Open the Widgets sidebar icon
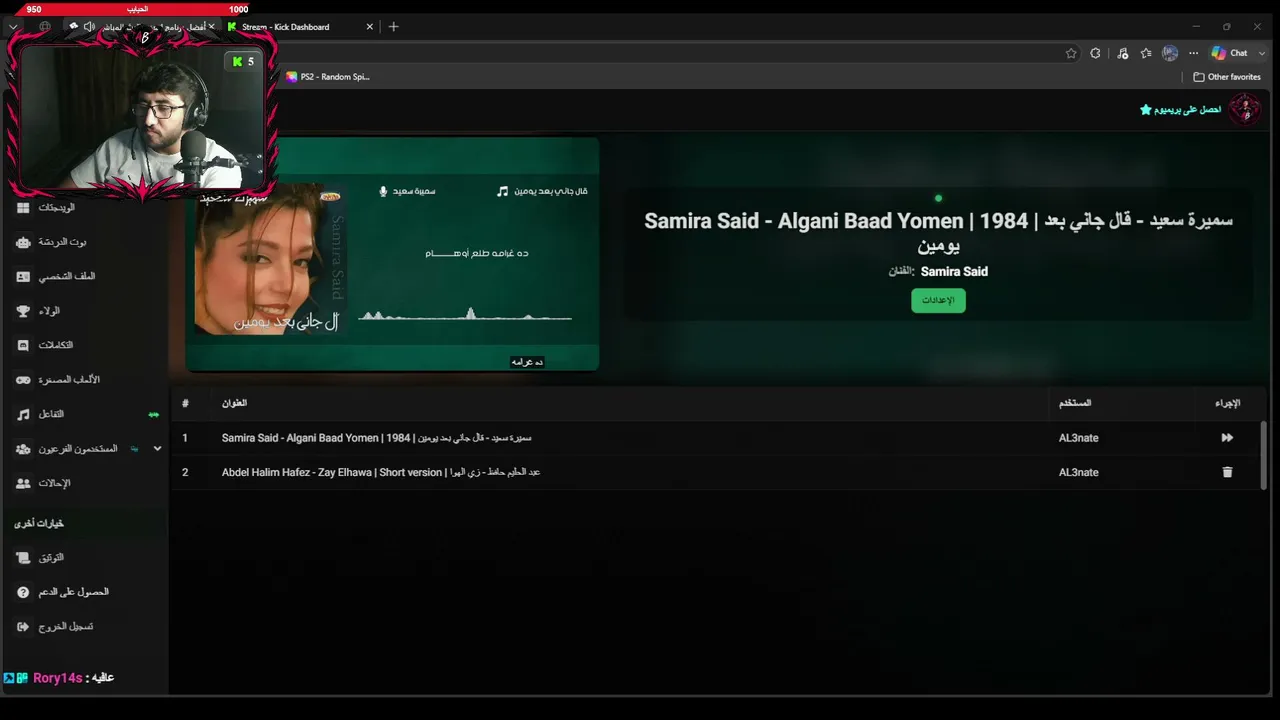This screenshot has width=1280, height=720. [x=23, y=207]
